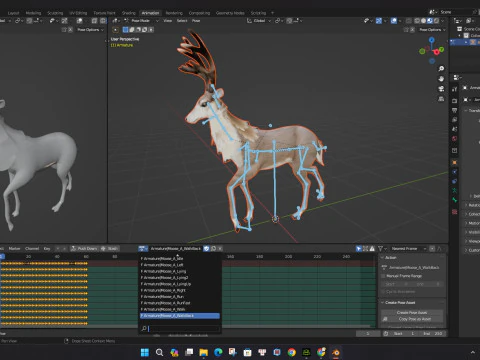The image size is (480, 360).
Task: Click the viewport zoom magnifier icon
Action: (441, 69)
